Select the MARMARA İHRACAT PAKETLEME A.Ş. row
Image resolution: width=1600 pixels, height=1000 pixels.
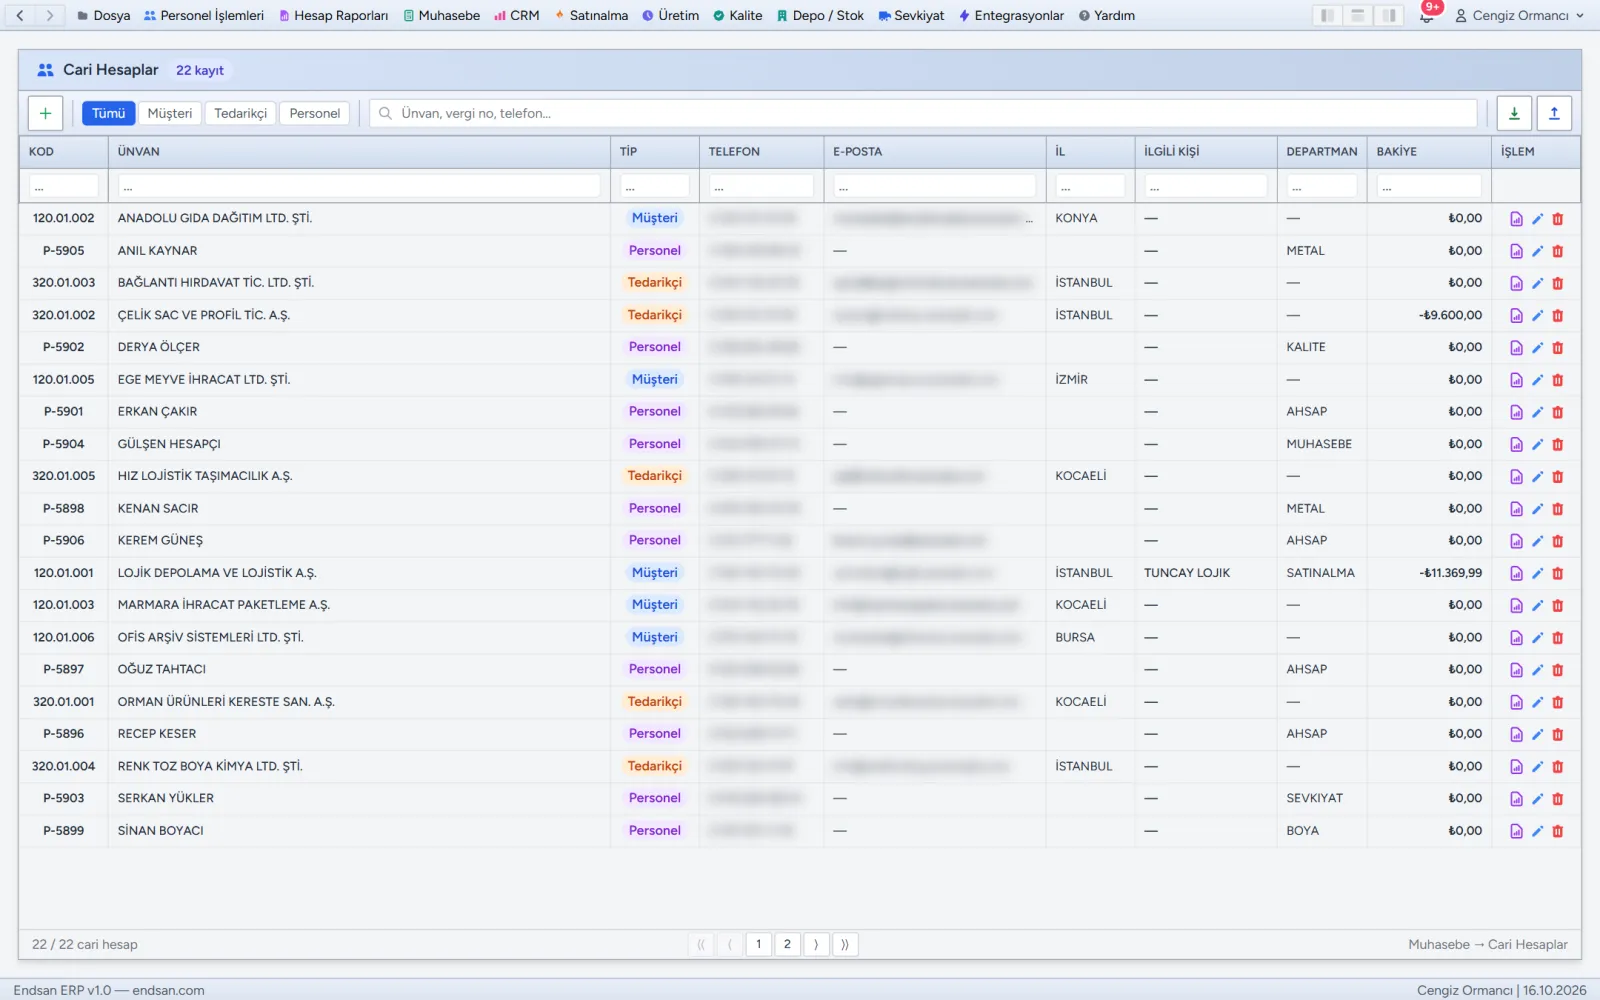pos(800,605)
